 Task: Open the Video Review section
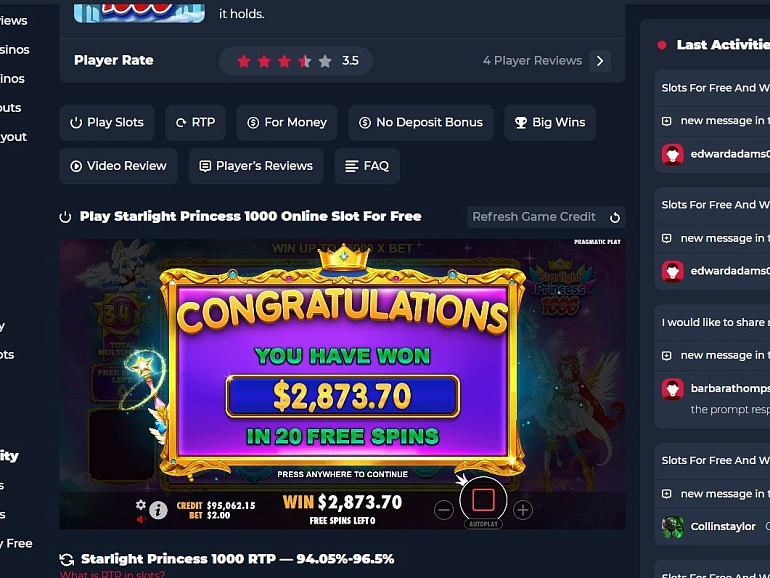pyautogui.click(x=118, y=166)
